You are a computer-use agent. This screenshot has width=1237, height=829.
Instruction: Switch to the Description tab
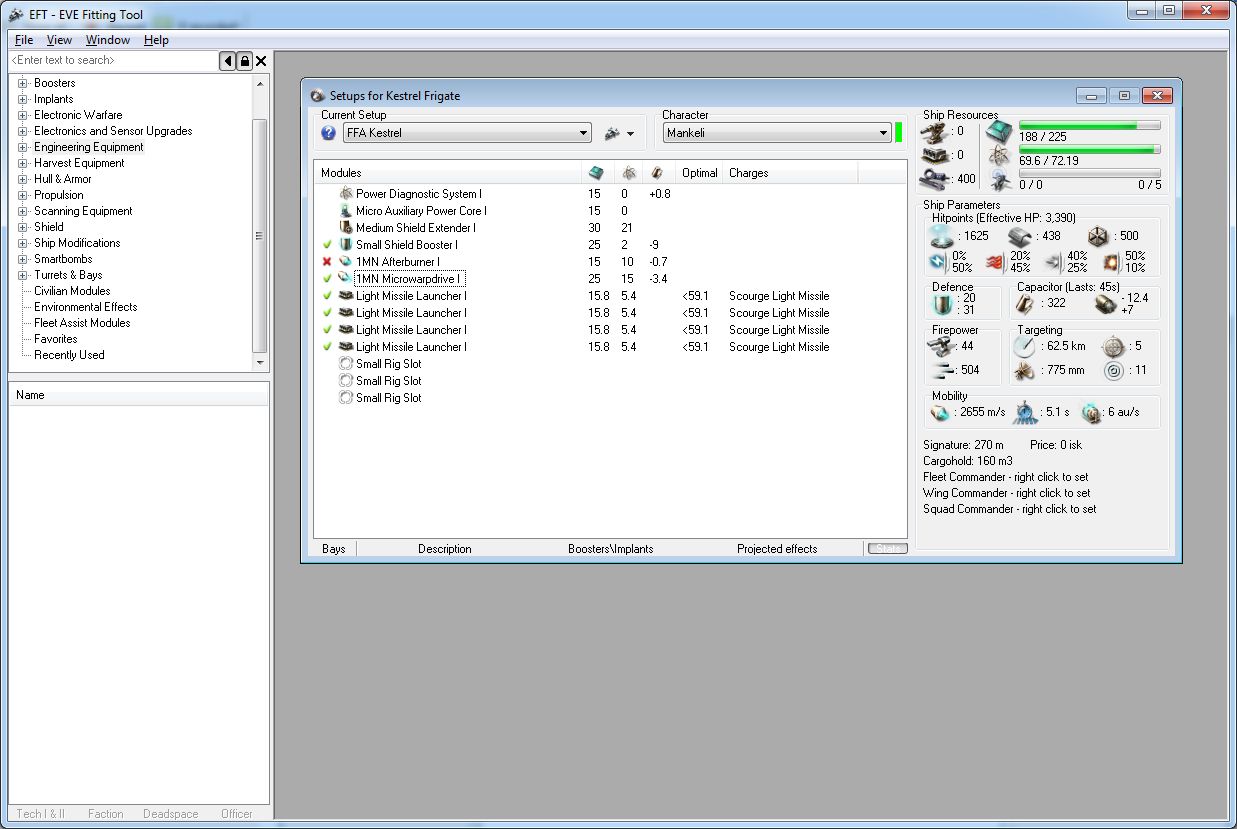[445, 549]
